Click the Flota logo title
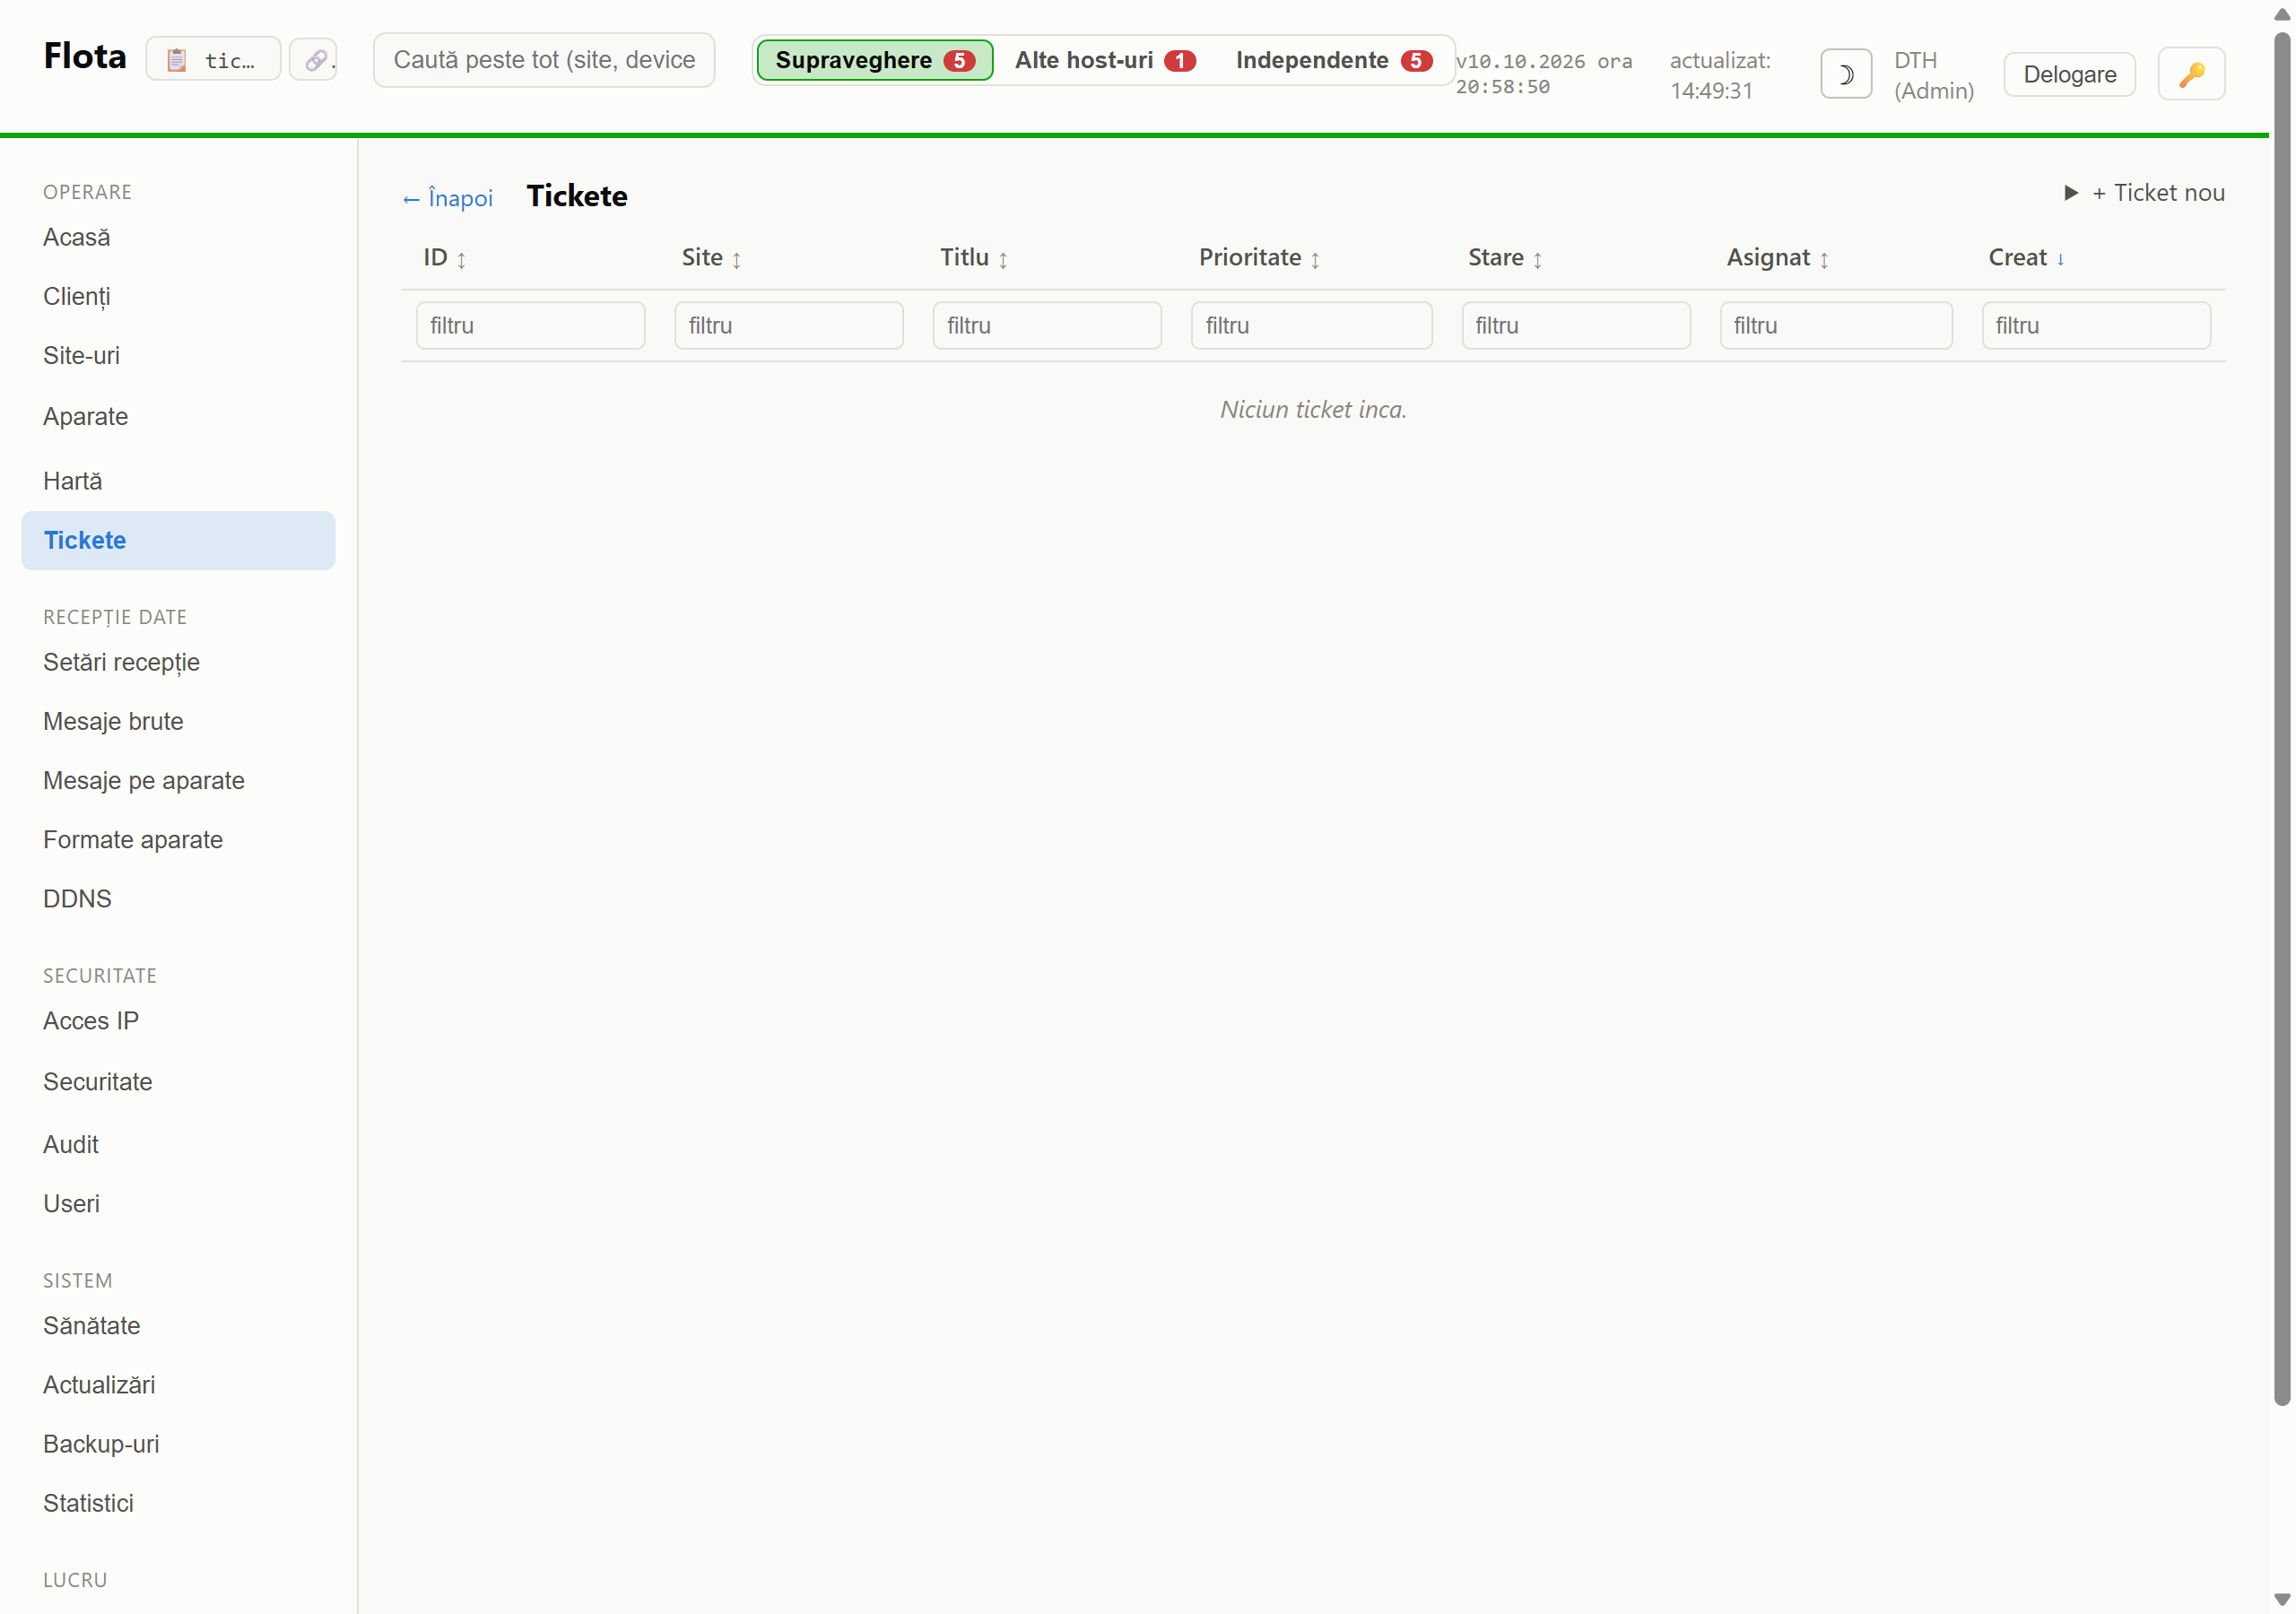This screenshot has width=2296, height=1614. click(85, 56)
